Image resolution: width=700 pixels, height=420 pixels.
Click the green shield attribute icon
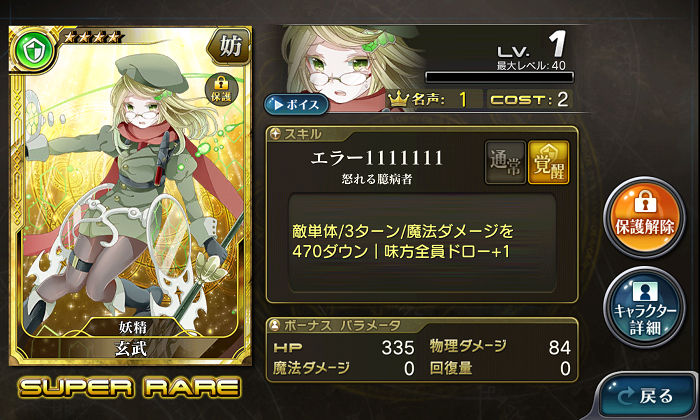point(32,52)
